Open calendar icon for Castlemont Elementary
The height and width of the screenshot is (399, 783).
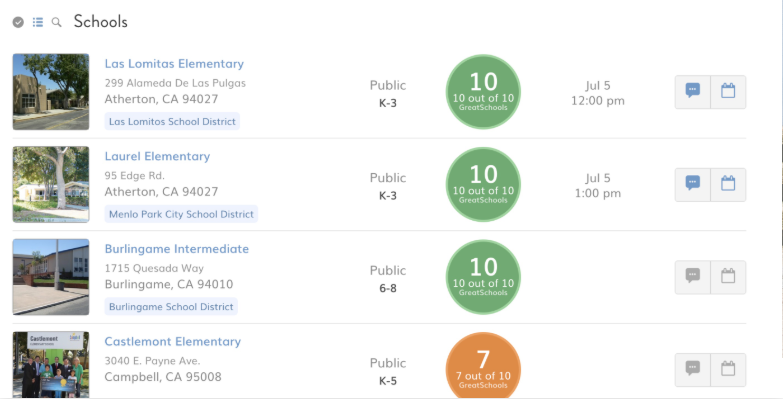[x=728, y=370]
